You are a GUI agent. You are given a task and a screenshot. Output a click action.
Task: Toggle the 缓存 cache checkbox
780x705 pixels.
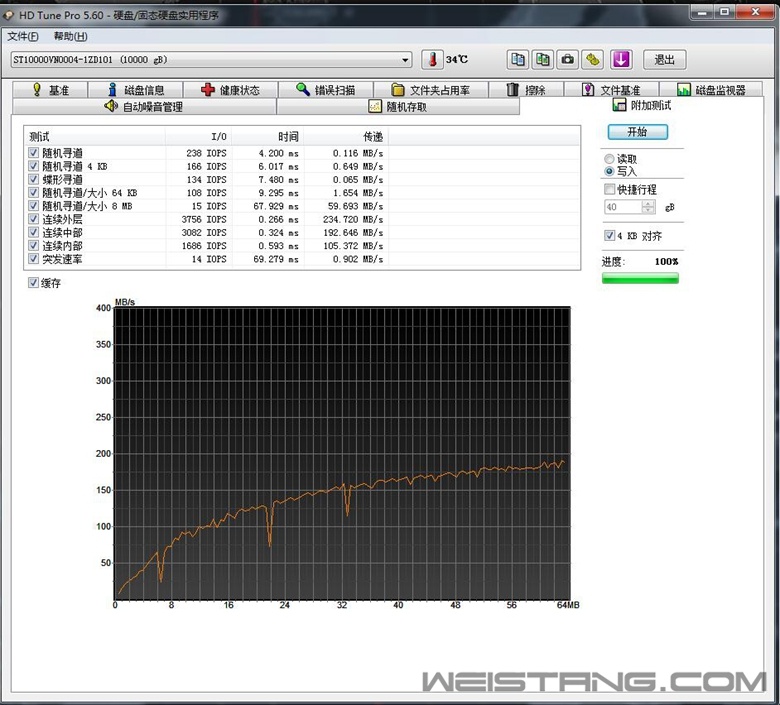coord(33,283)
